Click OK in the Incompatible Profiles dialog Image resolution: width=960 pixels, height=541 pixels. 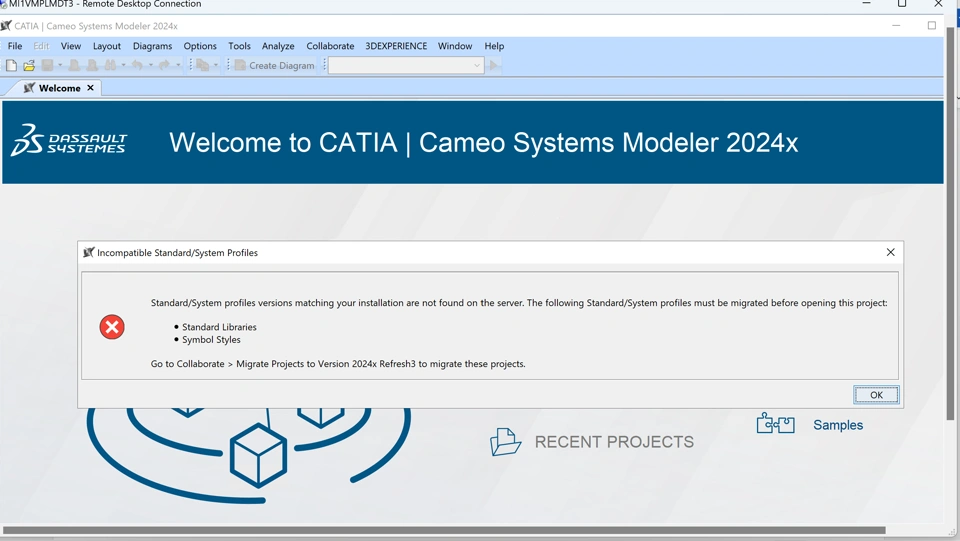(x=876, y=395)
